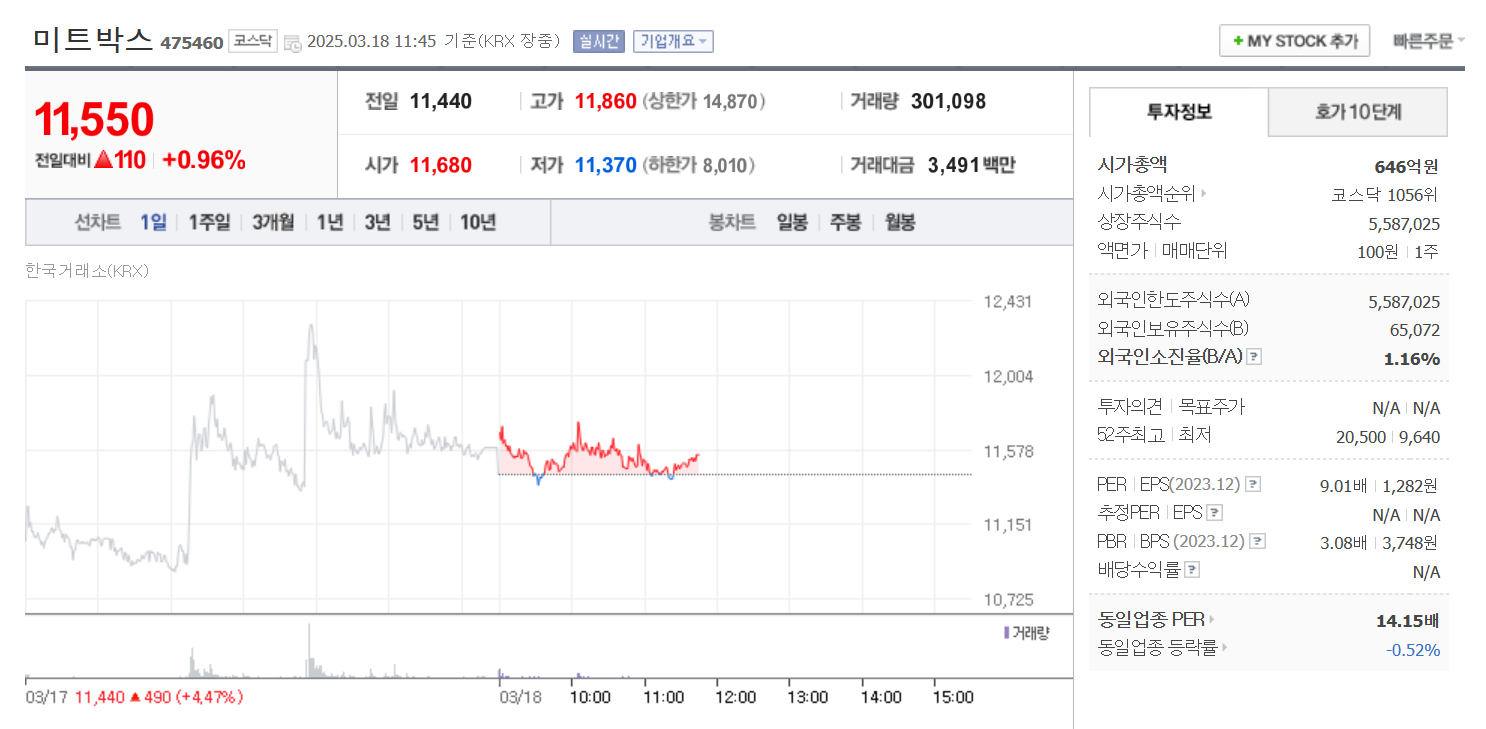1486x729 pixels.
Task: Click the change rate +0.96%
Action: pyautogui.click(x=204, y=160)
